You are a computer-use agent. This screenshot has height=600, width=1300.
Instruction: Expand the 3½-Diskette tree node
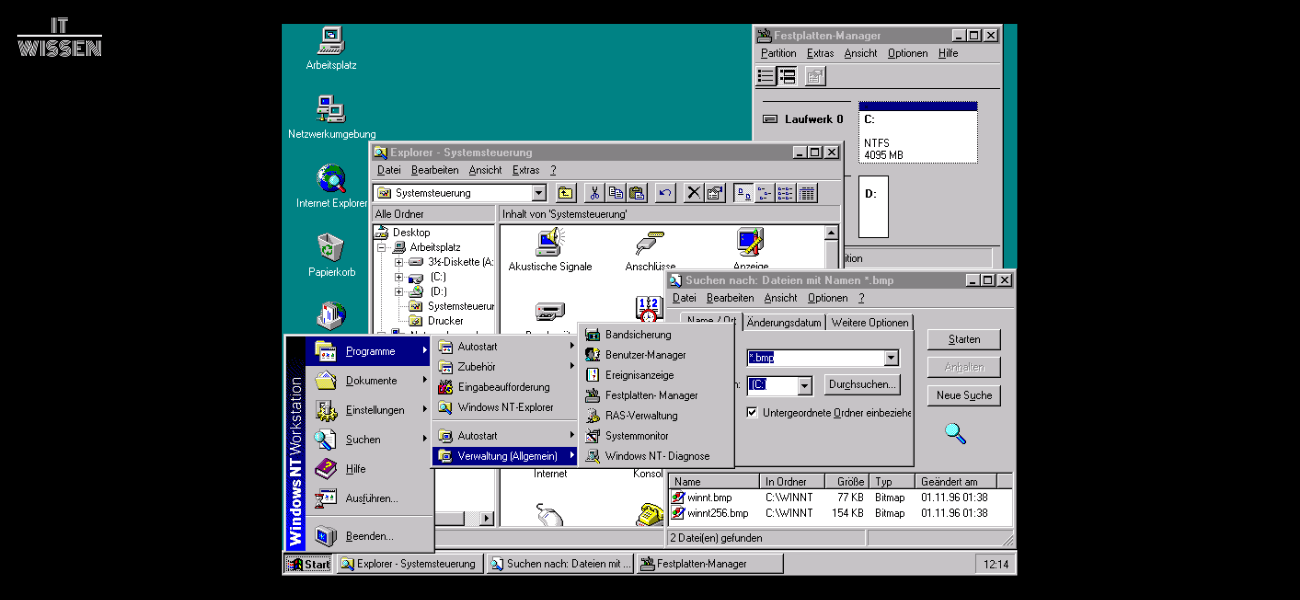coord(398,262)
